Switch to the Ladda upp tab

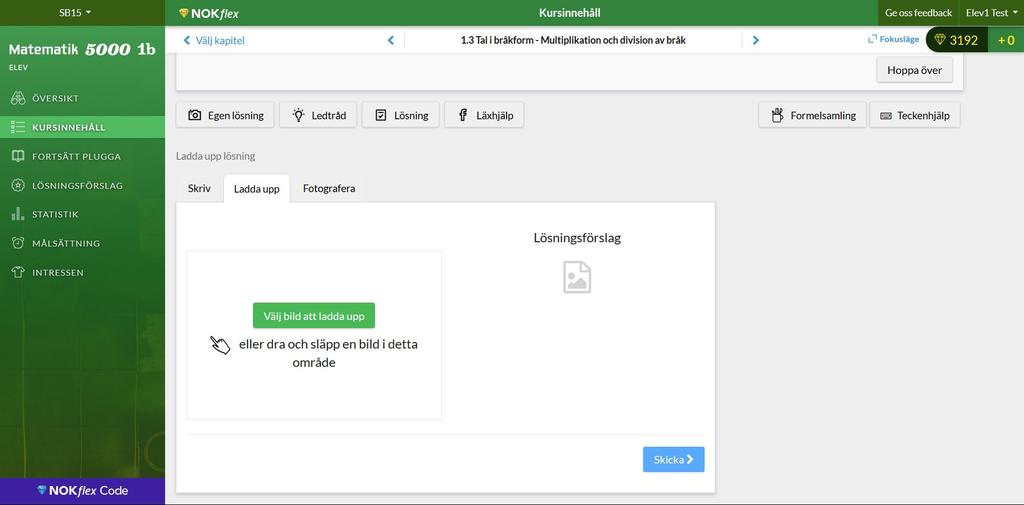tap(257, 189)
